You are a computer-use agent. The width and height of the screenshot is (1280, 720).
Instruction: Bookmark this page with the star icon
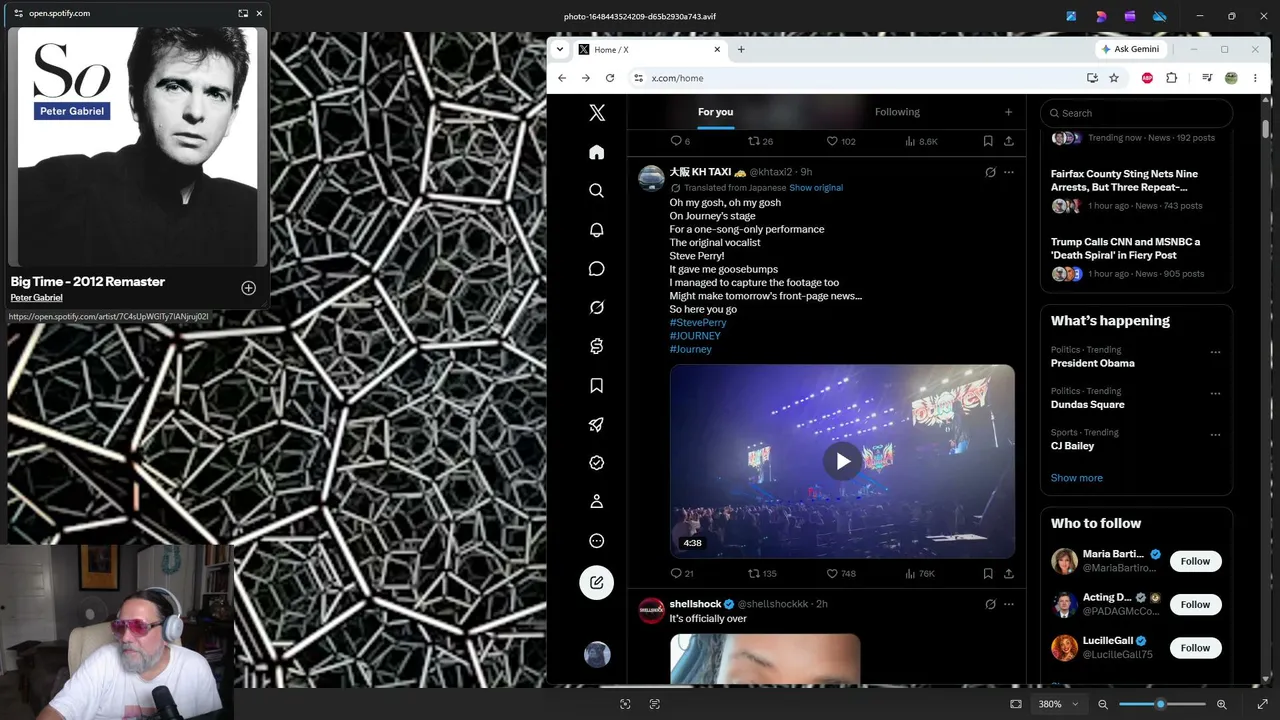click(x=1114, y=78)
